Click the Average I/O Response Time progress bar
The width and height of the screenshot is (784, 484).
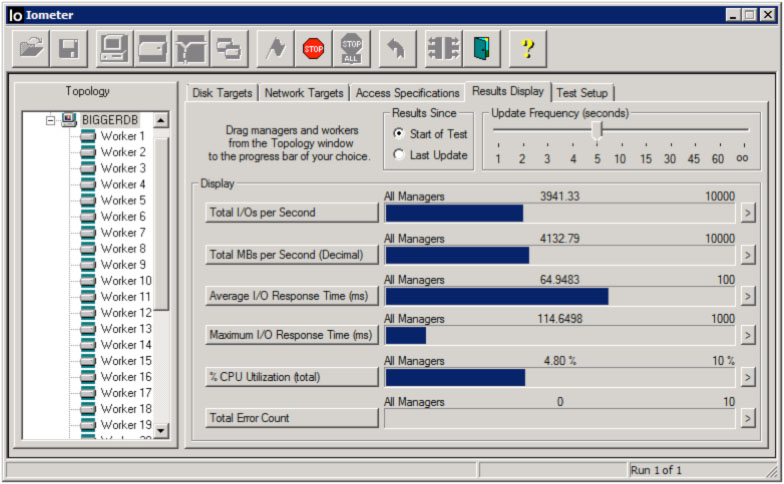[560, 296]
